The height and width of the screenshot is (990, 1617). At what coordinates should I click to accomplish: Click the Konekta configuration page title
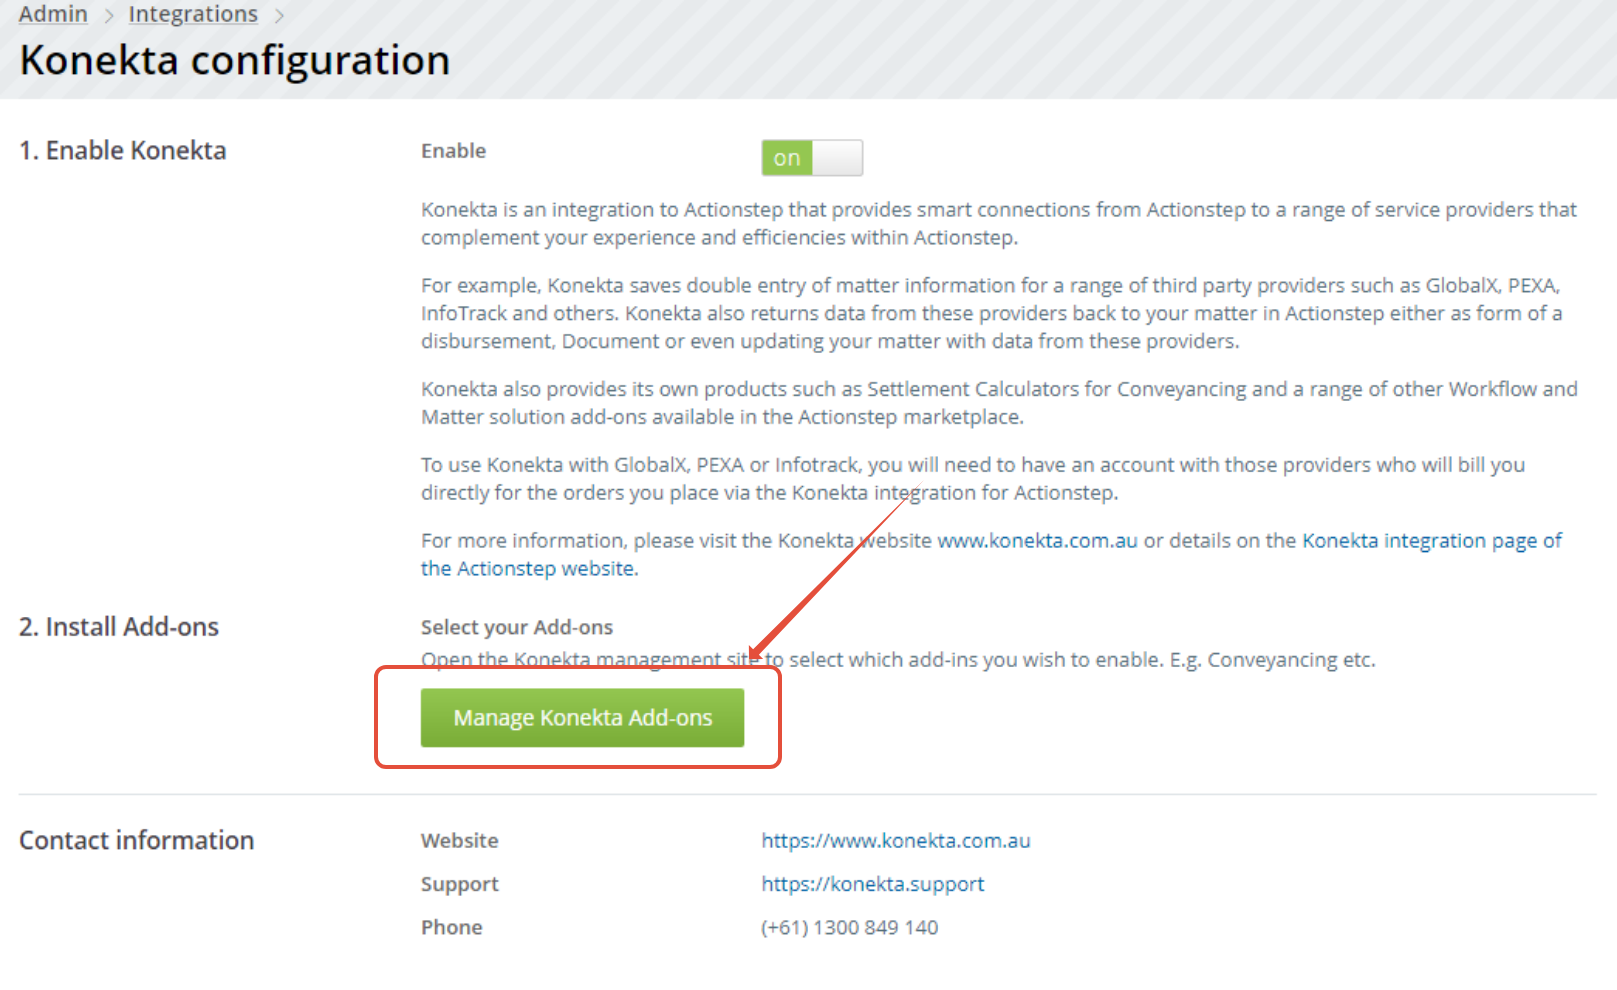point(235,60)
